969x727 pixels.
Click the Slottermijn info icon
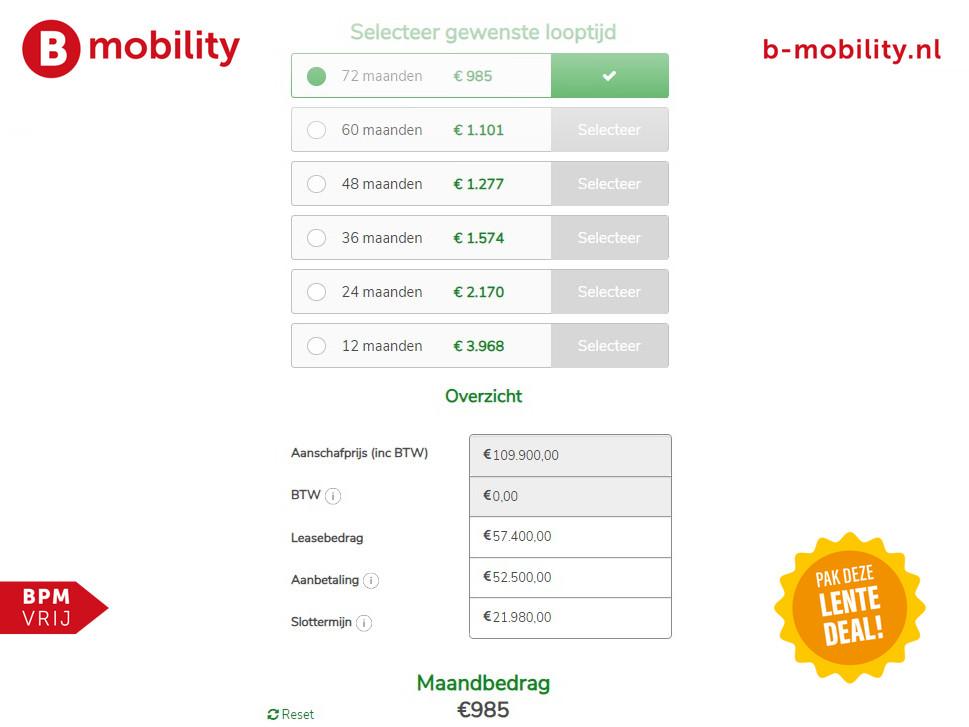pos(364,623)
